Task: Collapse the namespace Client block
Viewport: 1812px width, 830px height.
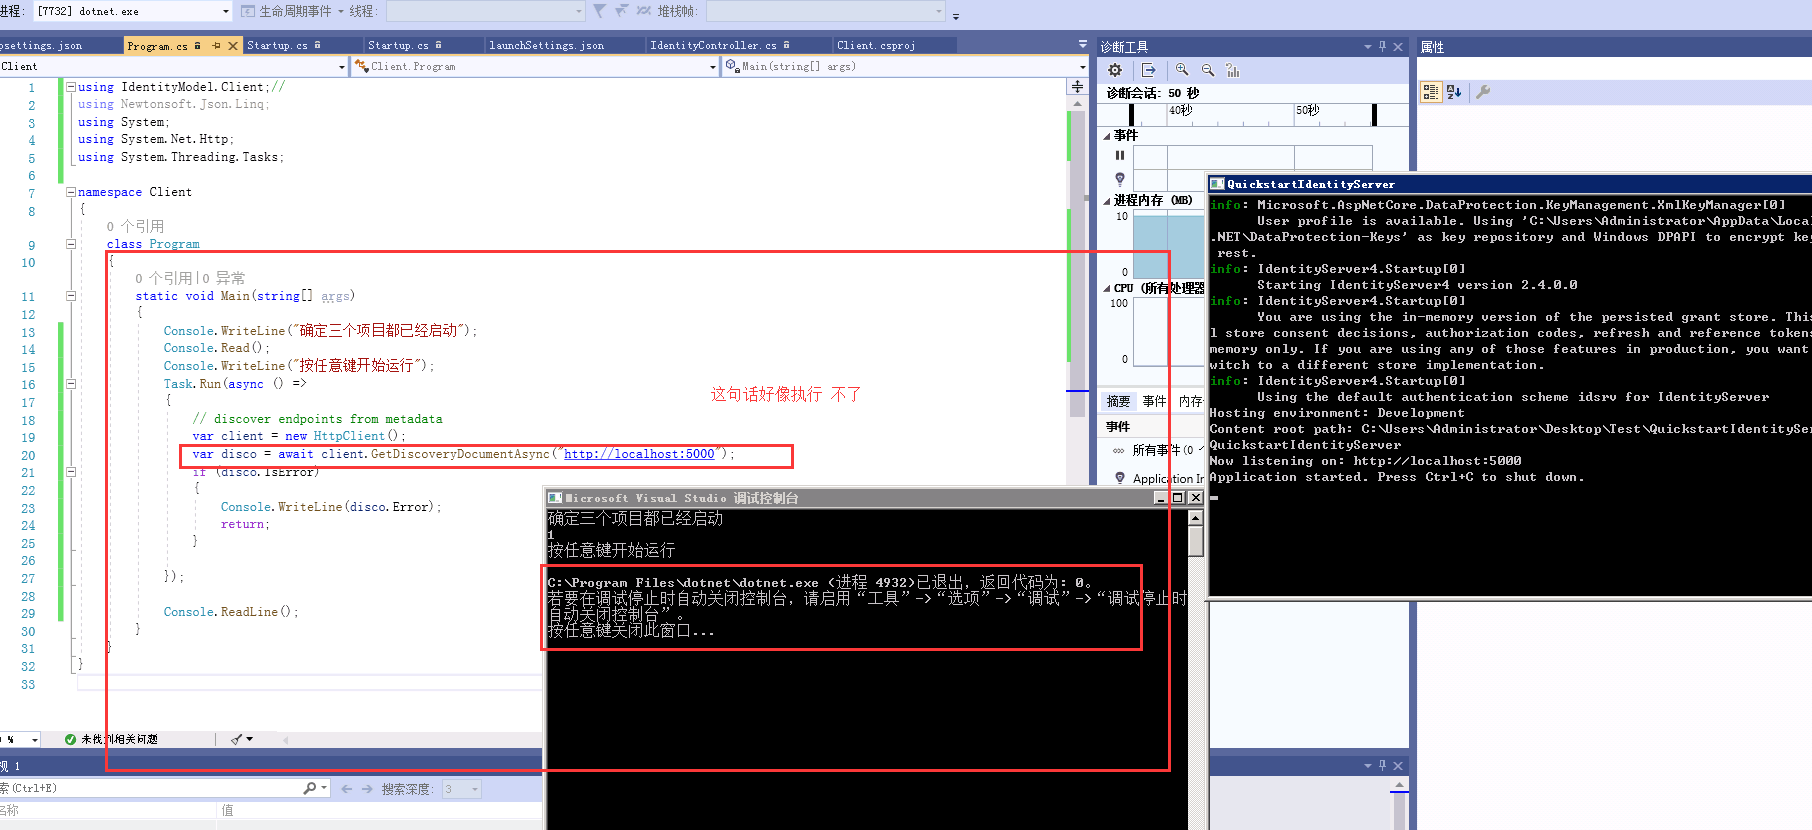Action: 71,192
